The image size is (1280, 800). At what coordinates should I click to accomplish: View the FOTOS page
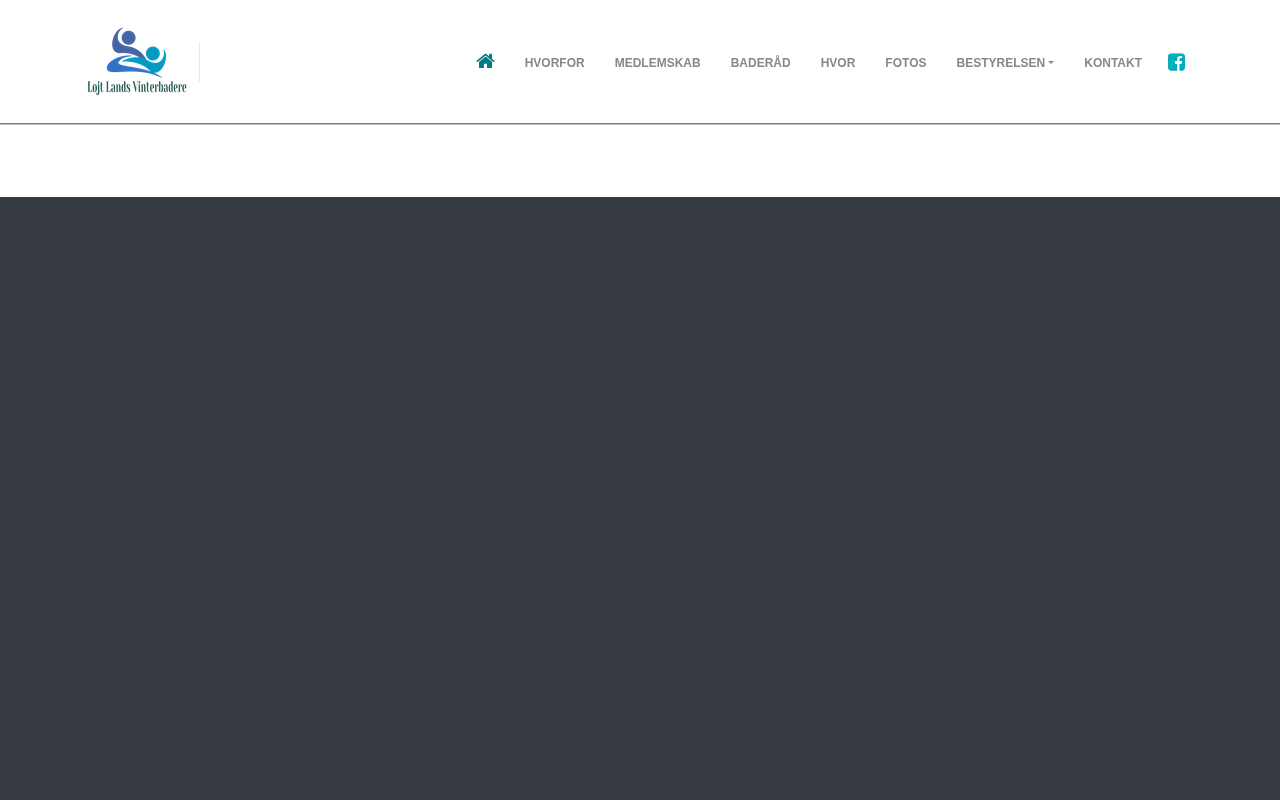click(x=906, y=63)
